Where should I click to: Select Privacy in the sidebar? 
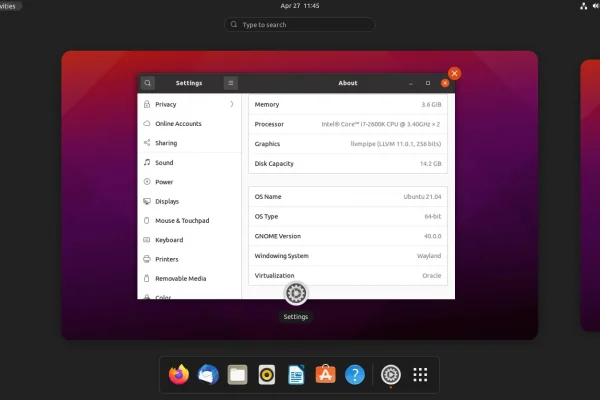pos(189,104)
